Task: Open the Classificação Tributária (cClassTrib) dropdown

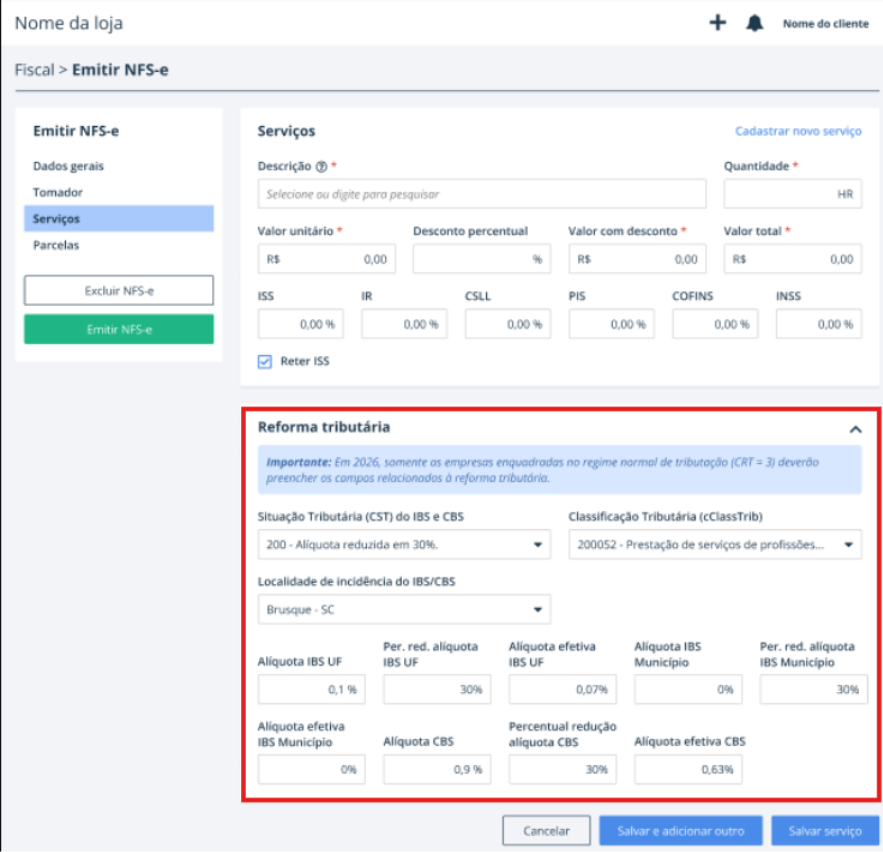Action: click(x=715, y=545)
